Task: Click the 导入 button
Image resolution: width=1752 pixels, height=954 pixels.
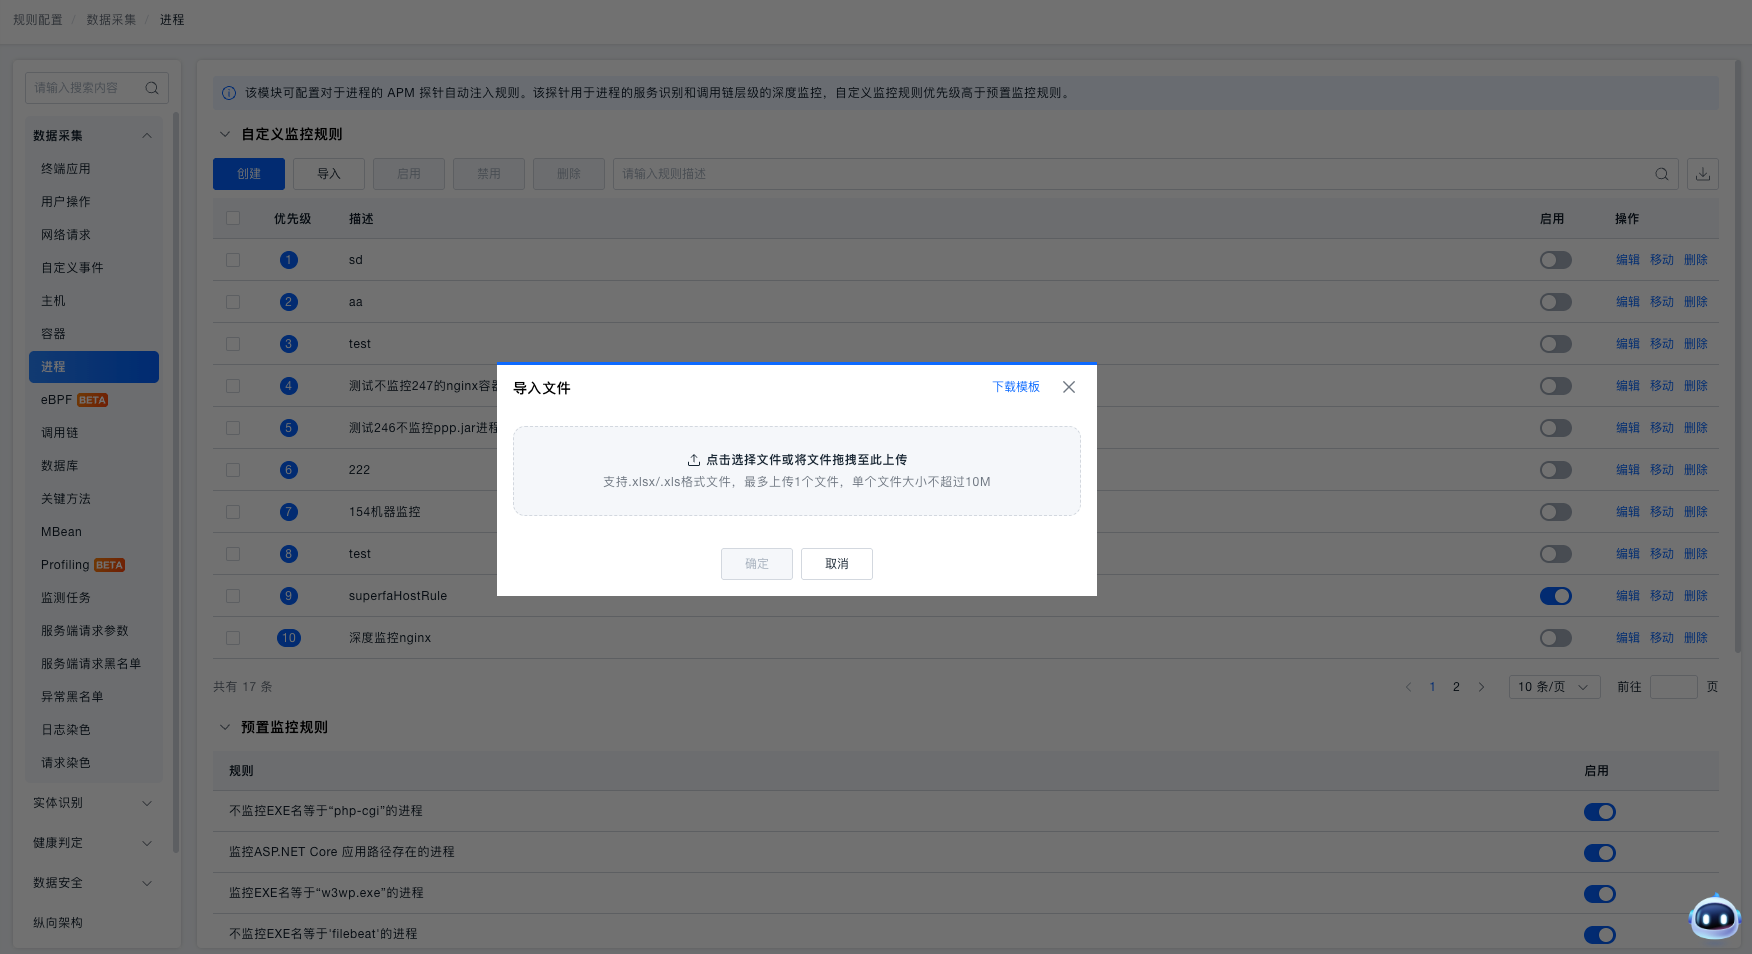Action: point(329,174)
